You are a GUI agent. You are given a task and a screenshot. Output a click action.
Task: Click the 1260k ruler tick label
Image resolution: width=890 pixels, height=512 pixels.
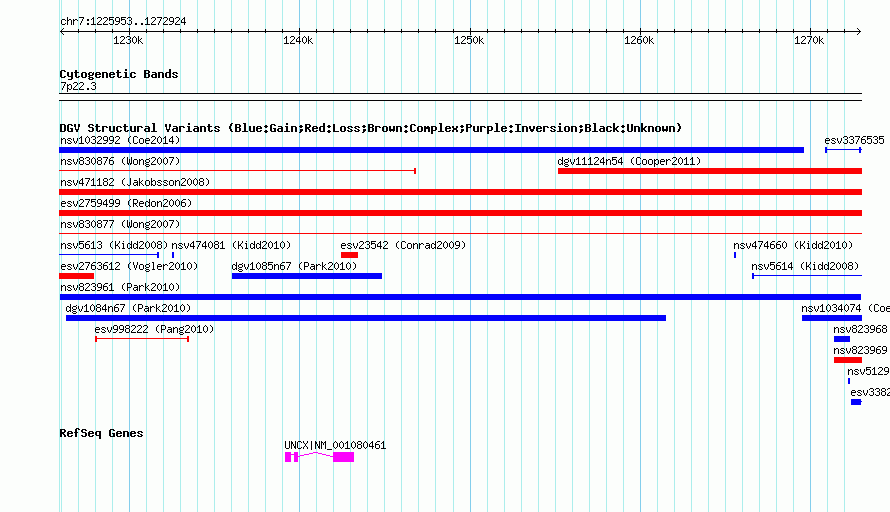pyautogui.click(x=639, y=40)
